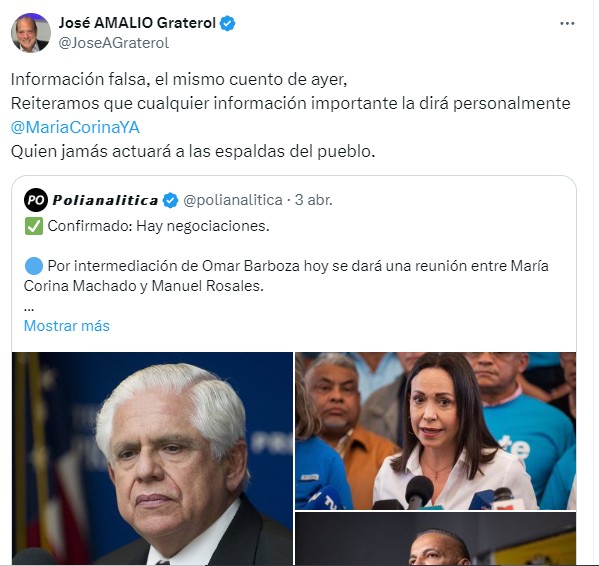The width and height of the screenshot is (599, 566).
Task: Open the @polianalitica handle
Action: coord(233,200)
